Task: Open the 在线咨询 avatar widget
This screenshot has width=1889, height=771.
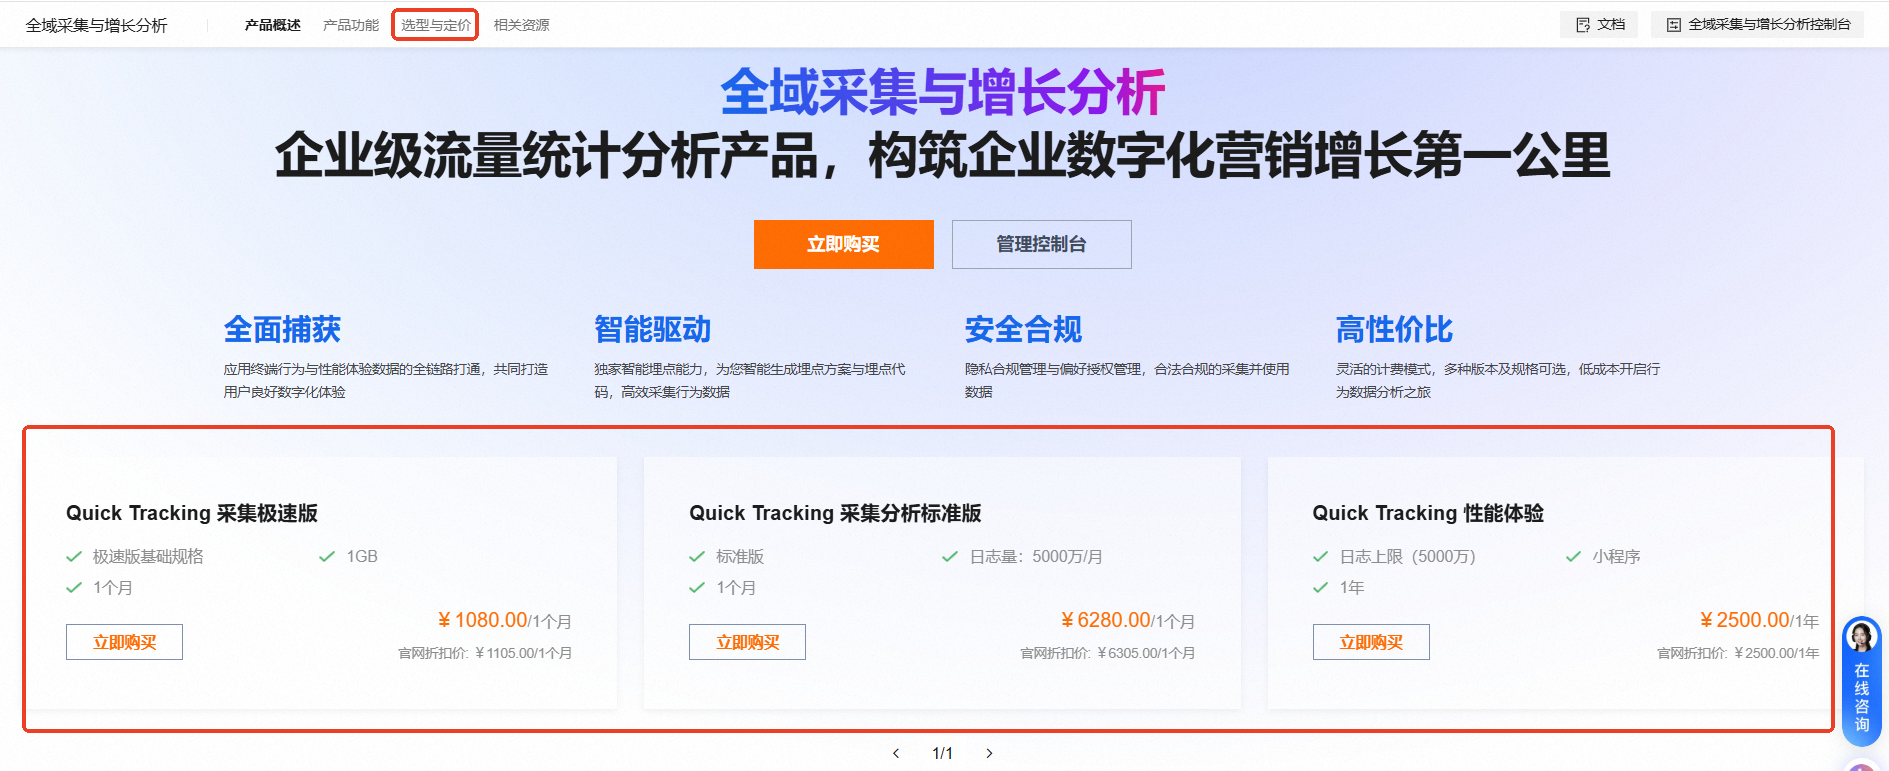Action: [x=1862, y=680]
